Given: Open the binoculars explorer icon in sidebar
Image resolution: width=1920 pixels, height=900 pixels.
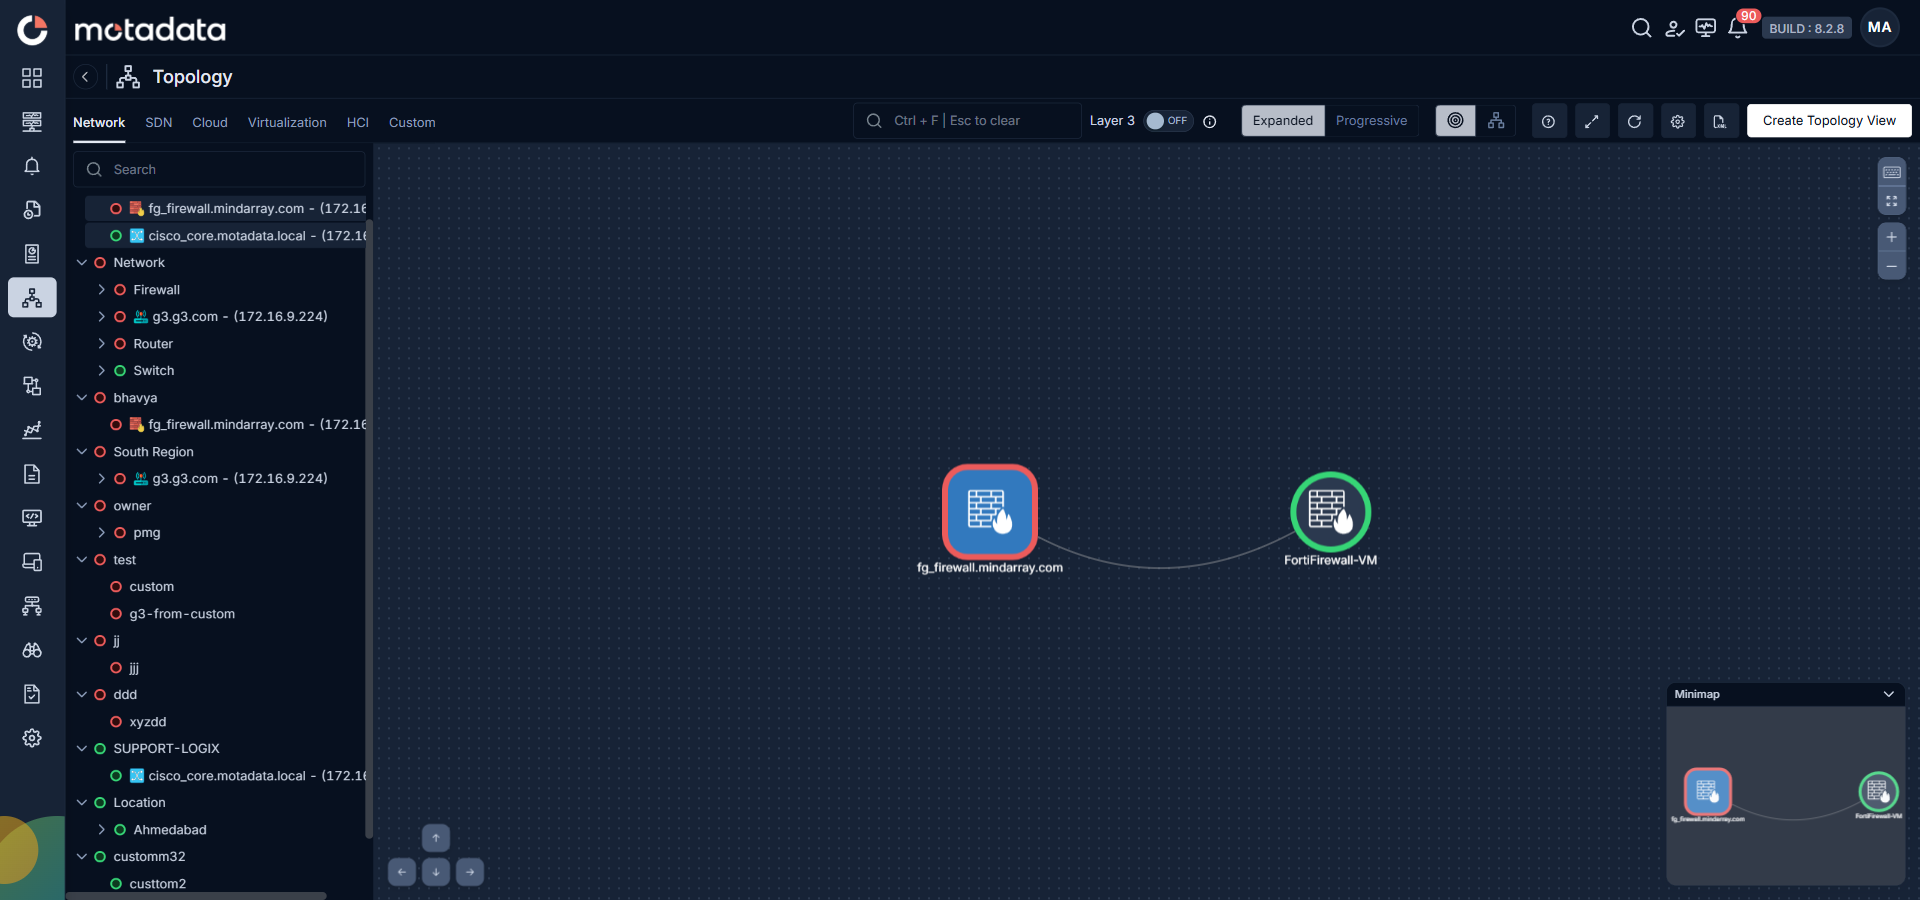Looking at the screenshot, I should click(32, 650).
